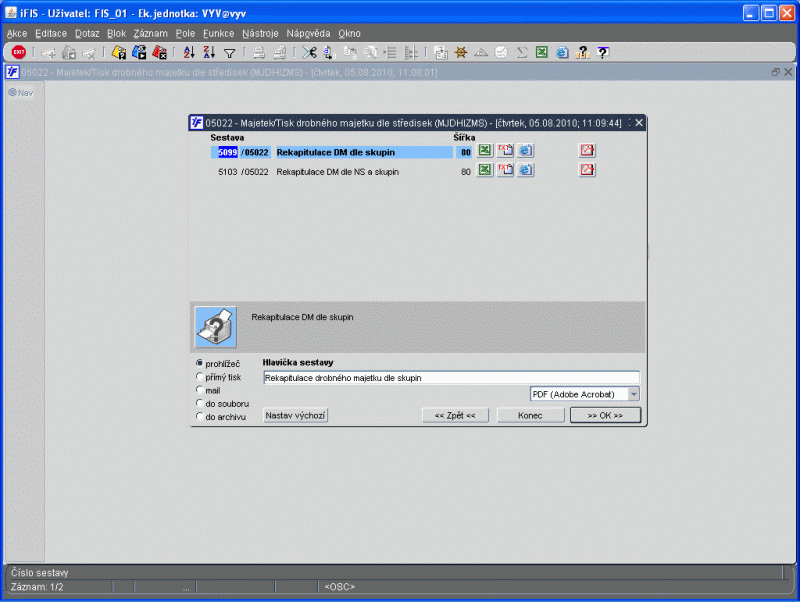800x602 pixels.
Task: Open the Nápověda menu
Action: point(308,33)
